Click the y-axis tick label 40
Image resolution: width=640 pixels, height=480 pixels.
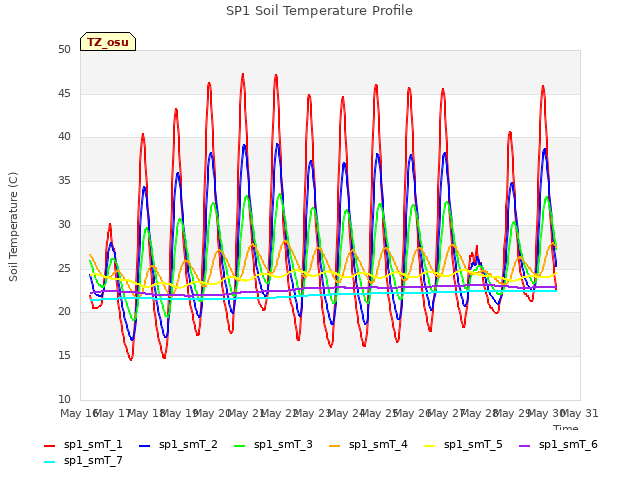pos(64,137)
